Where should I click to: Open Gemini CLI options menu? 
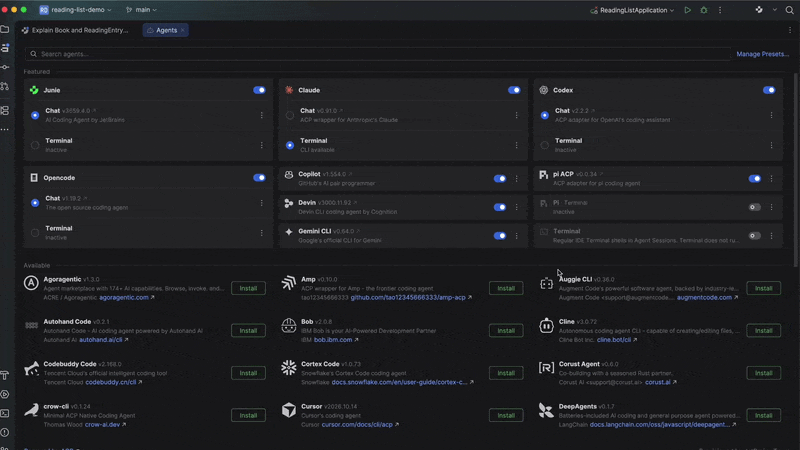[516, 236]
